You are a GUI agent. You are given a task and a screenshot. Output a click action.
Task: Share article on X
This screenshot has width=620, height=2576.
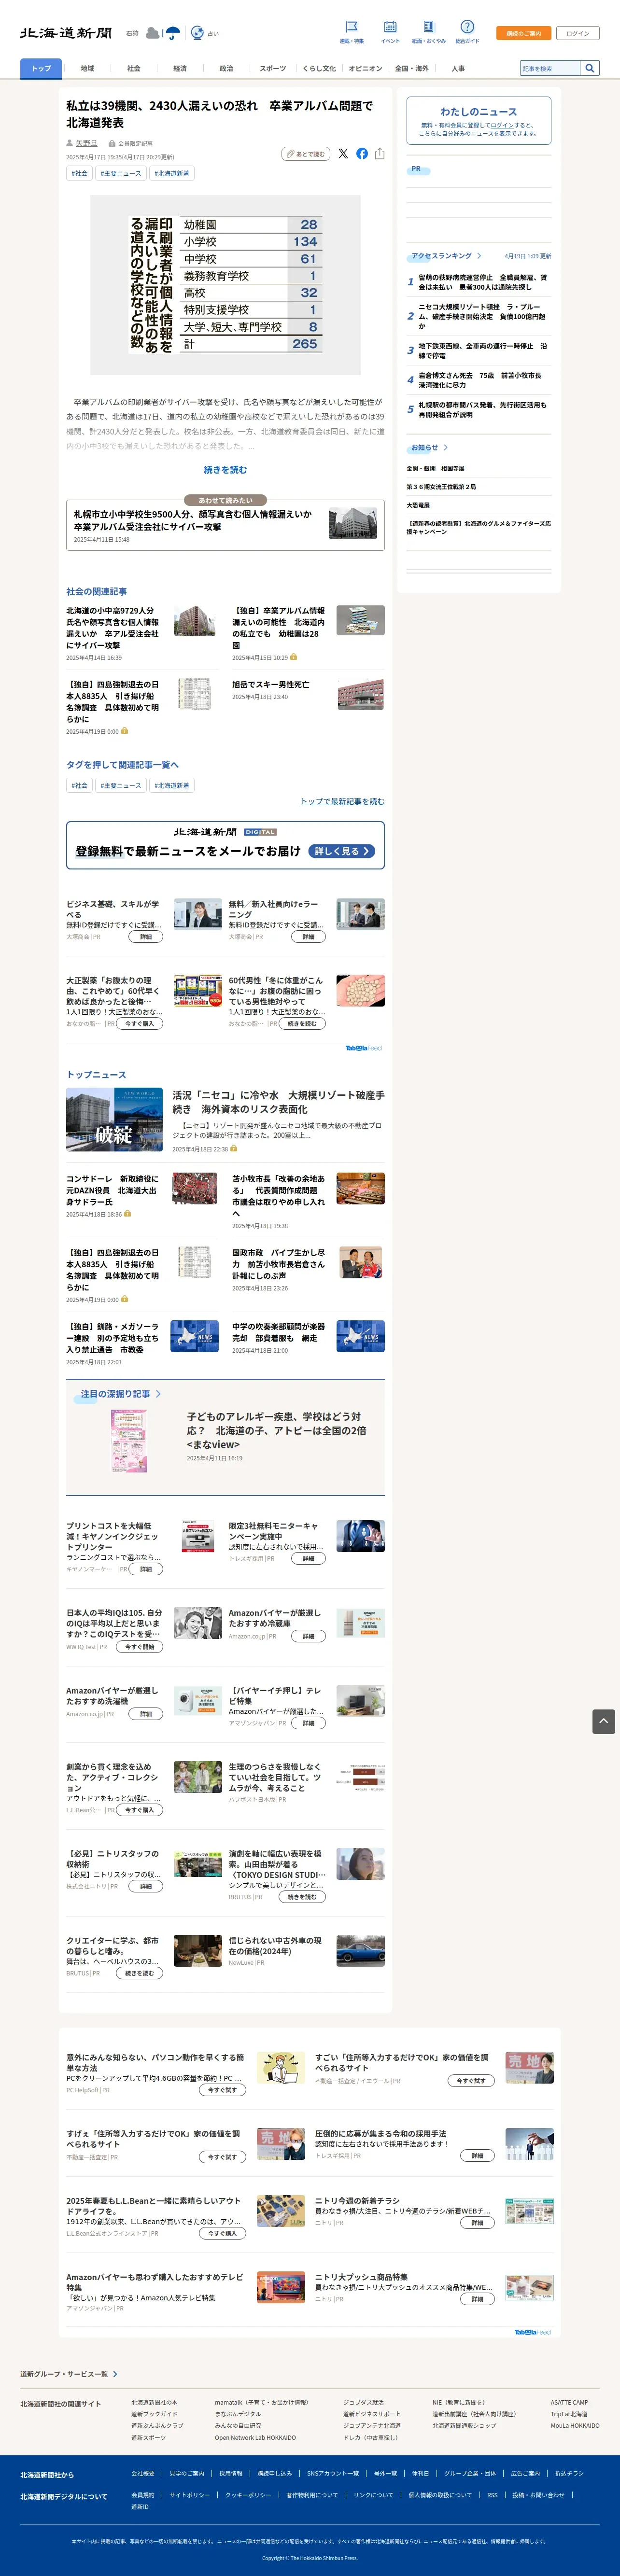343,154
